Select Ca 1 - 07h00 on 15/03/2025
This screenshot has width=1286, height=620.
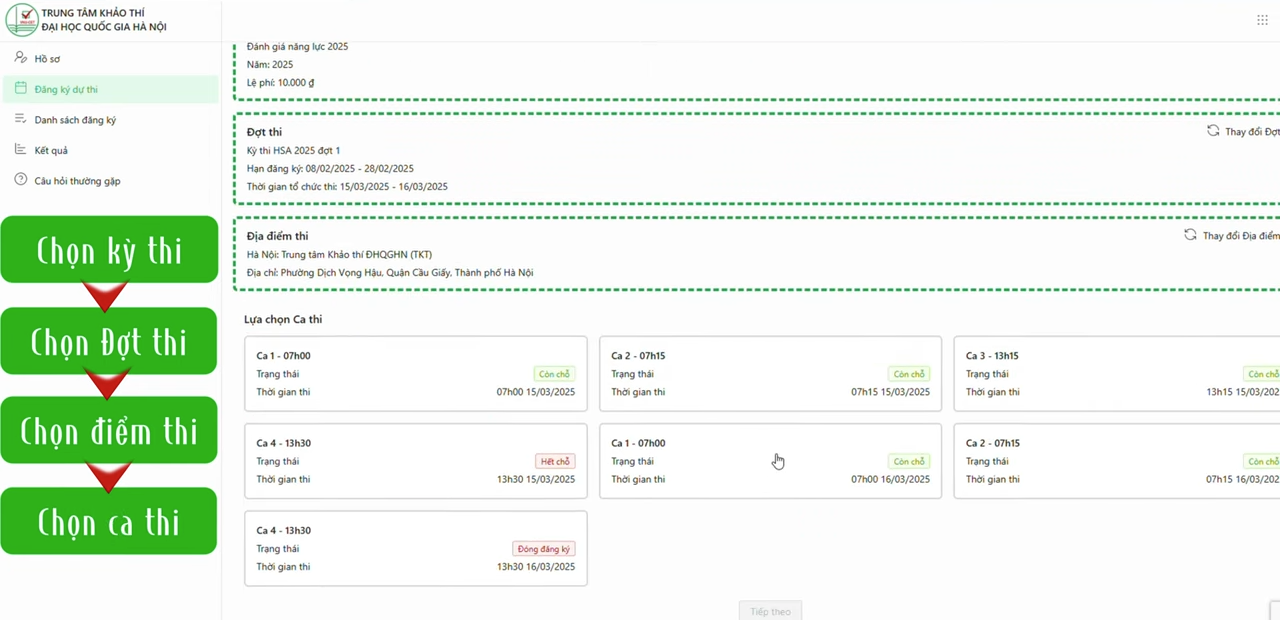[x=415, y=373]
